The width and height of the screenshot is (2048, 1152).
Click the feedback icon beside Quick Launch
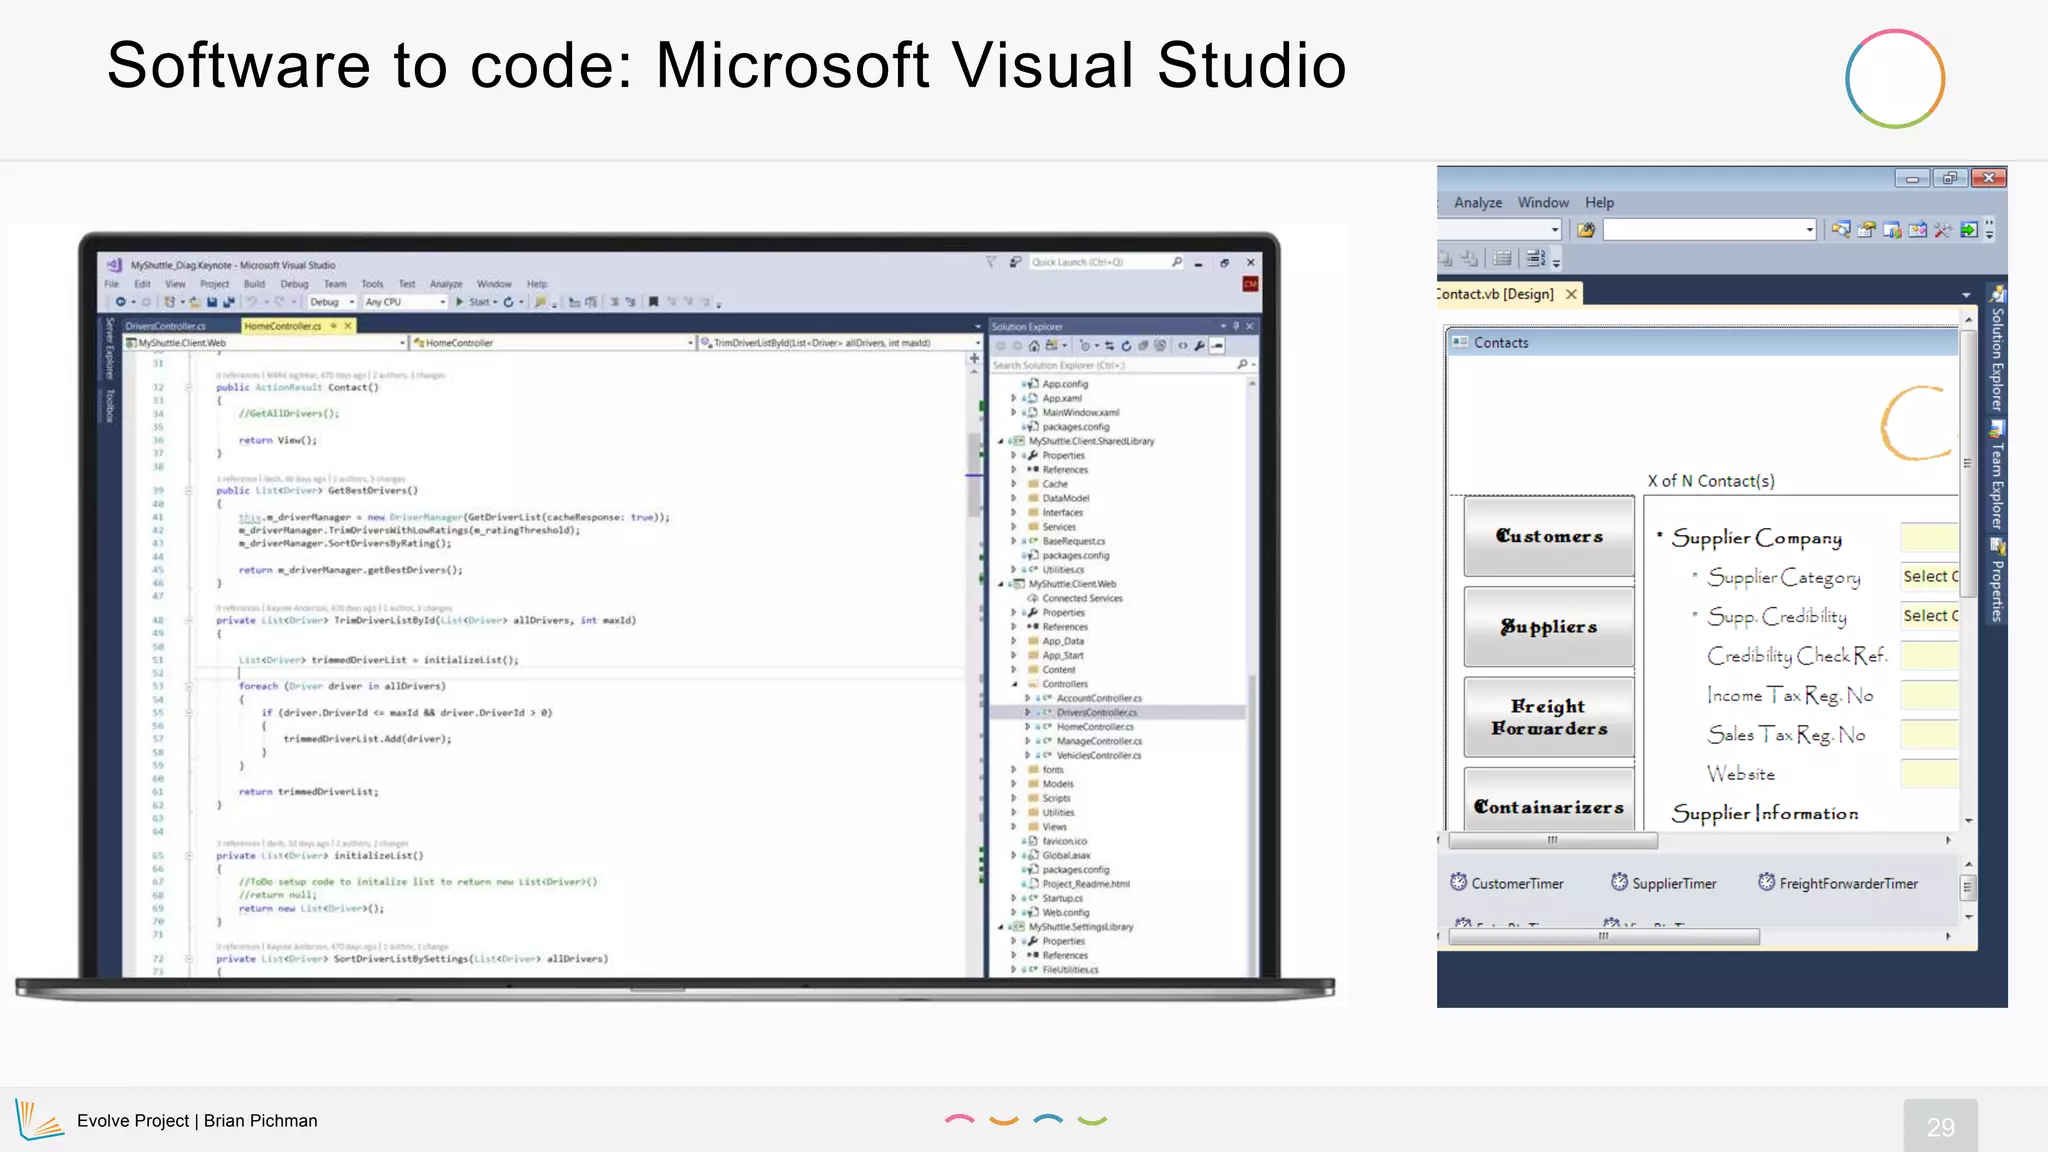tap(1015, 261)
